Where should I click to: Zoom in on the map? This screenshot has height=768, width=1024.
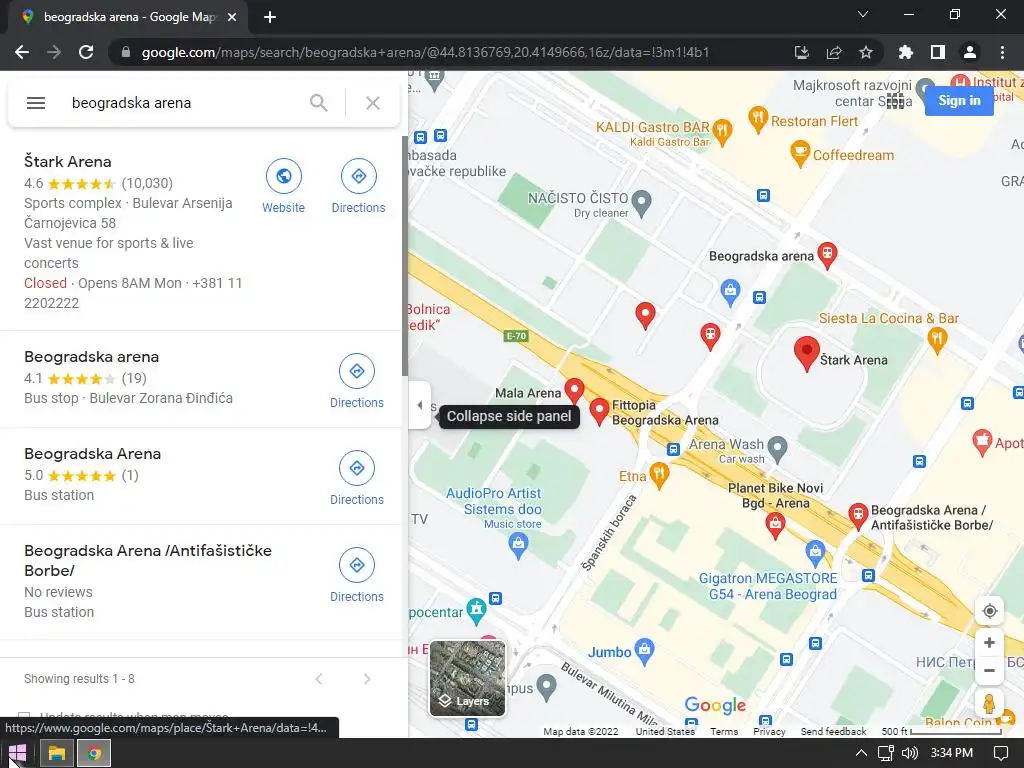click(989, 643)
